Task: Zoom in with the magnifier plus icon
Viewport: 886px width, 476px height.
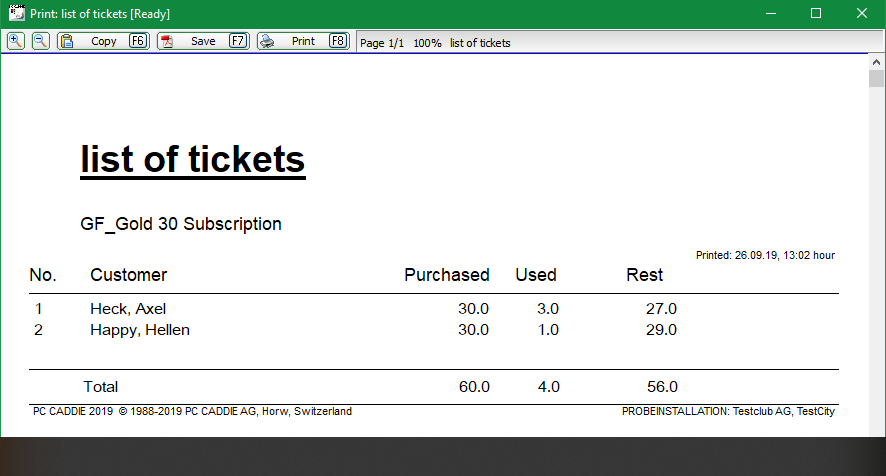Action: (16, 41)
